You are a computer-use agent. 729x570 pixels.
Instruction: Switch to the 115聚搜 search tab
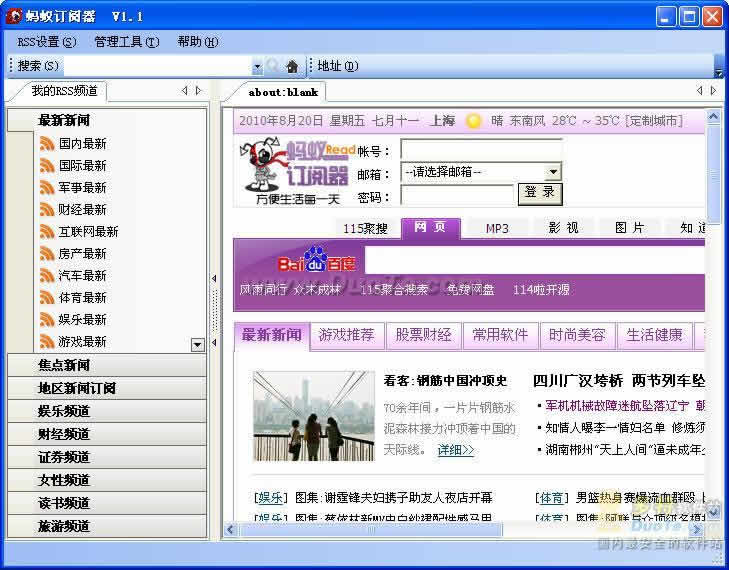pyautogui.click(x=365, y=229)
